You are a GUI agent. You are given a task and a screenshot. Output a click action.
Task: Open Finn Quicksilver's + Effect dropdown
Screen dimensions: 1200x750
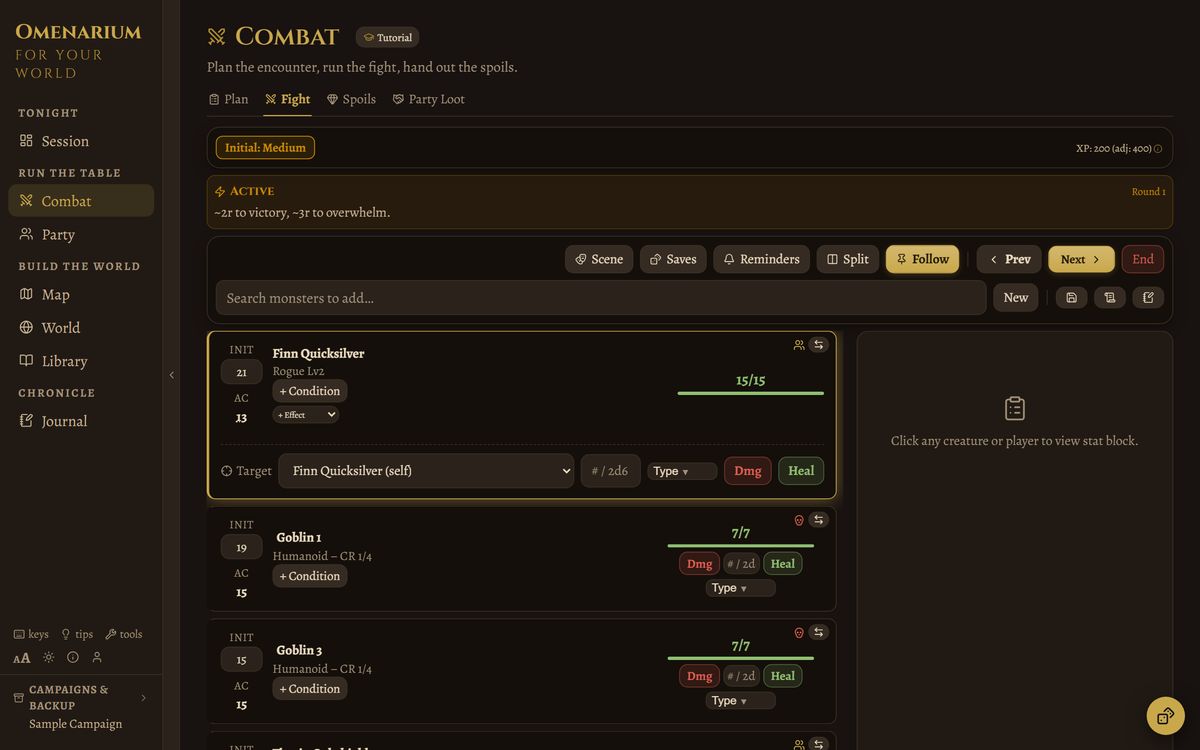[306, 415]
